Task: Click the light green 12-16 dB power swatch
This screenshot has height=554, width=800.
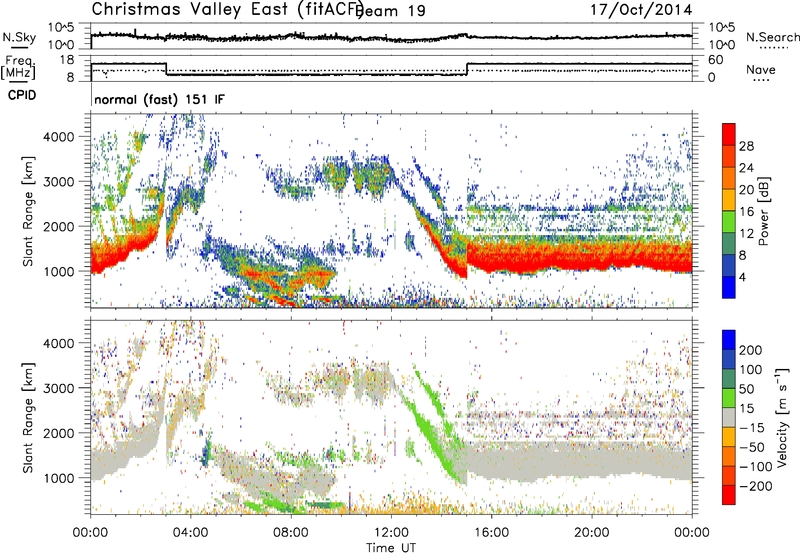Action: pos(729,221)
